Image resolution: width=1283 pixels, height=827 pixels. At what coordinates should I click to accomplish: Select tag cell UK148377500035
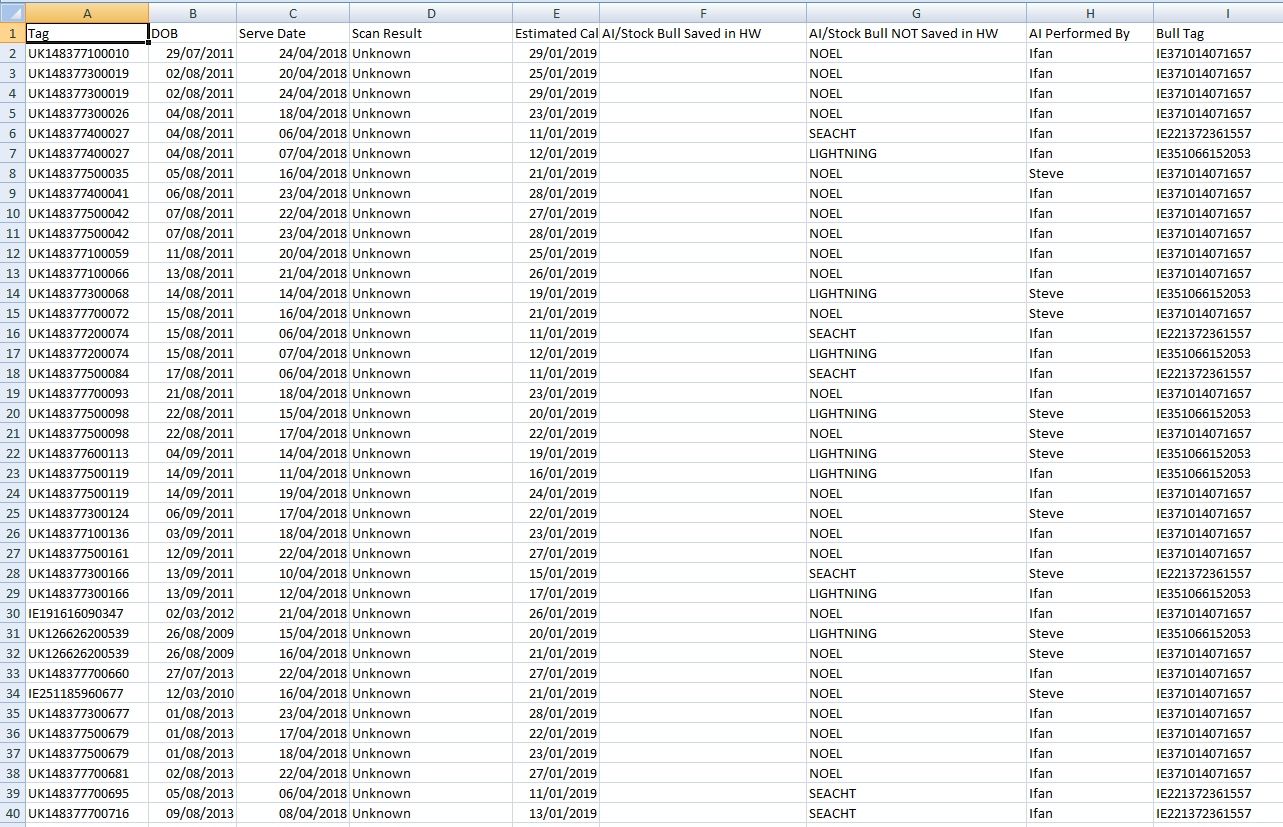click(88, 173)
